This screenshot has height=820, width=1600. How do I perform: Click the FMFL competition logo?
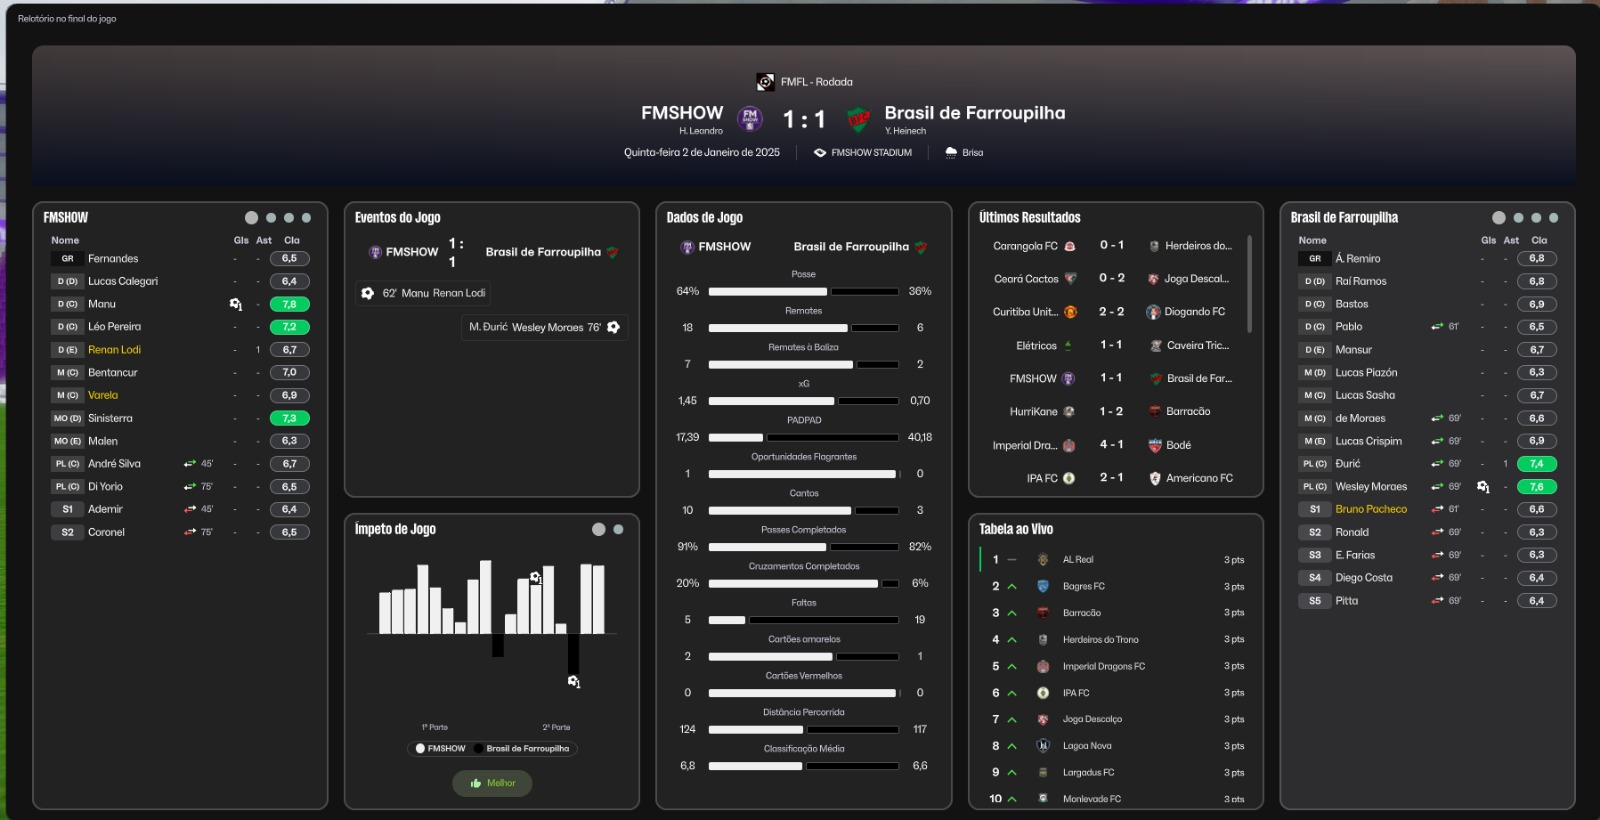coord(765,82)
